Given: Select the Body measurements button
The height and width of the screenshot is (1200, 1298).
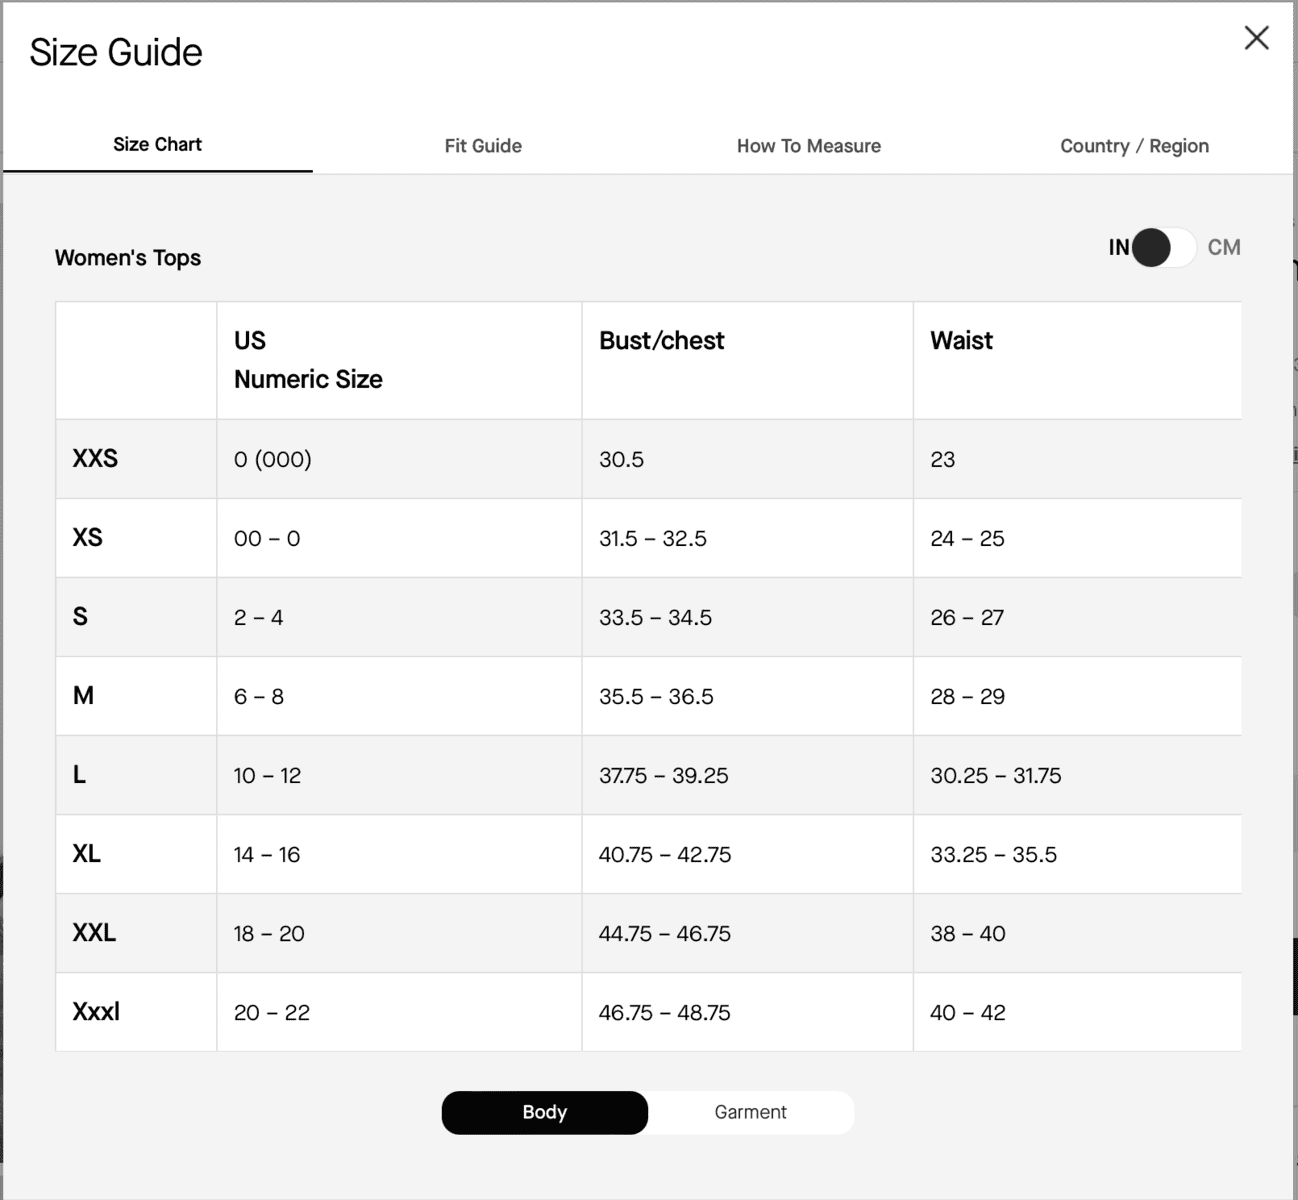Looking at the screenshot, I should (x=545, y=1112).
